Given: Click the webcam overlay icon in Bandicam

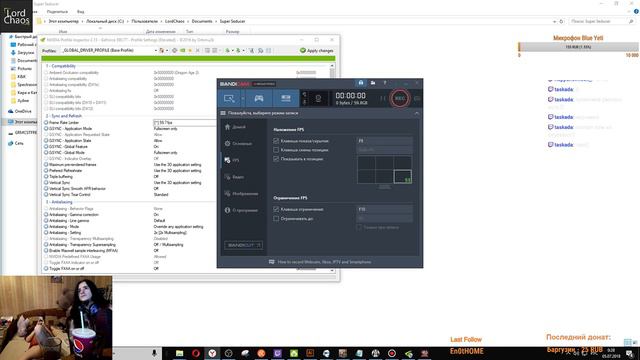Looking at the screenshot, I should click(x=318, y=98).
